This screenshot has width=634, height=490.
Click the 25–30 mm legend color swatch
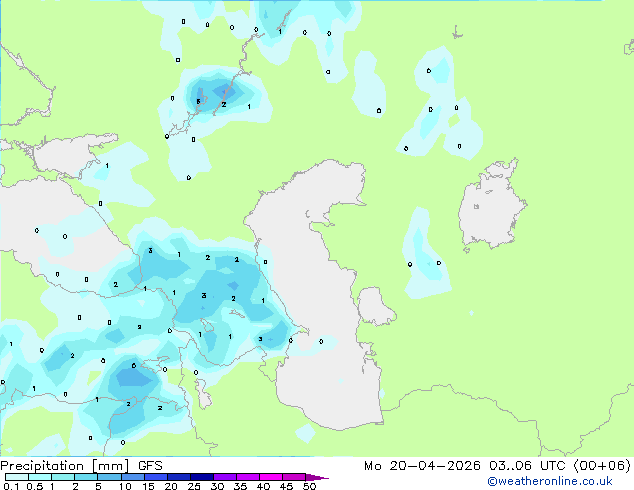(201, 477)
